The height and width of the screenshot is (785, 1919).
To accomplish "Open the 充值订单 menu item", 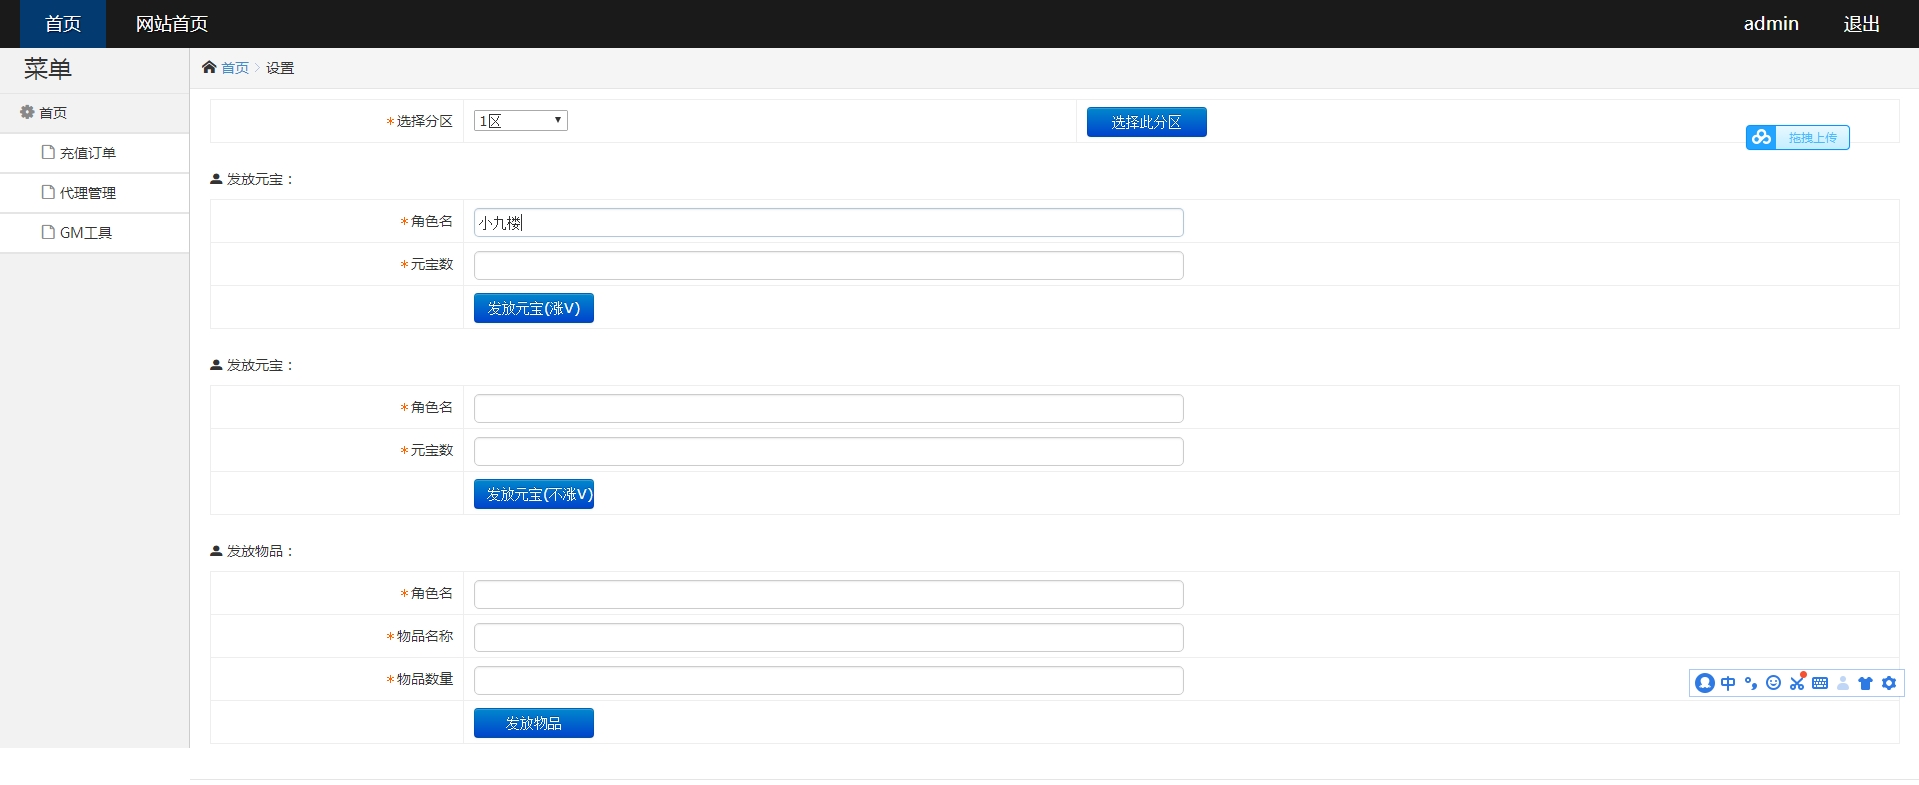I will 87,153.
